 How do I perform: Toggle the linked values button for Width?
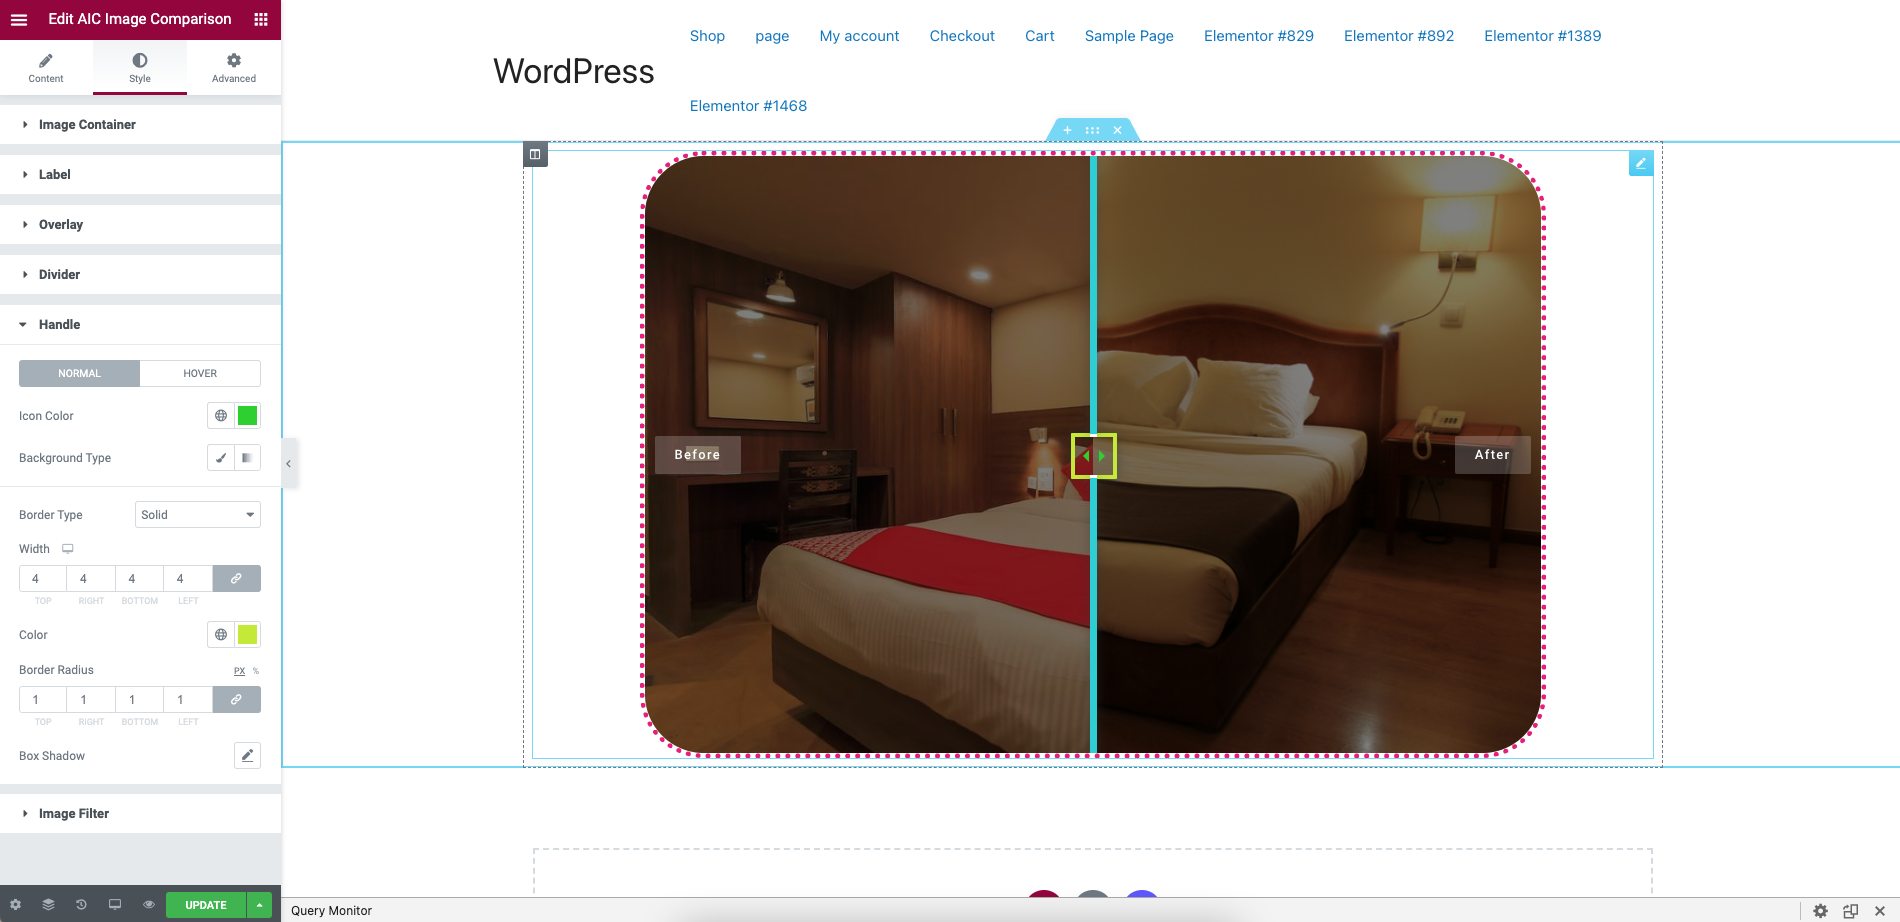click(x=236, y=579)
